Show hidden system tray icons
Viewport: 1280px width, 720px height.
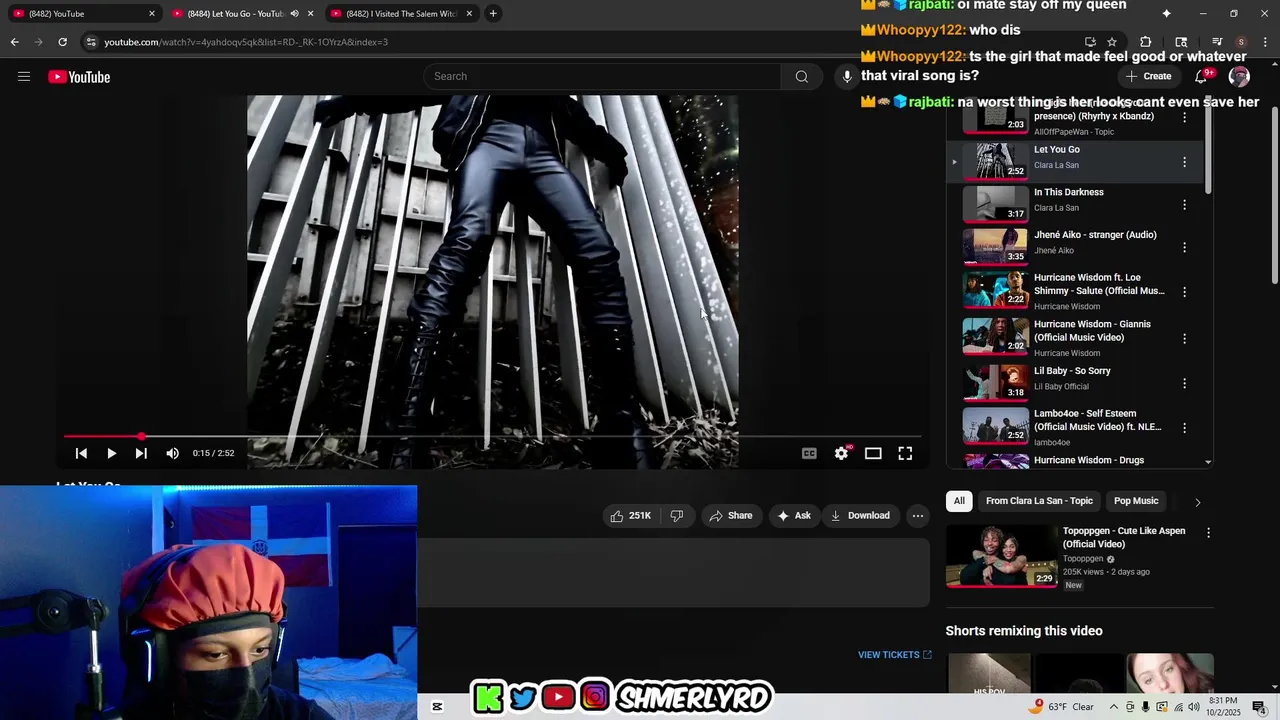(x=1113, y=707)
